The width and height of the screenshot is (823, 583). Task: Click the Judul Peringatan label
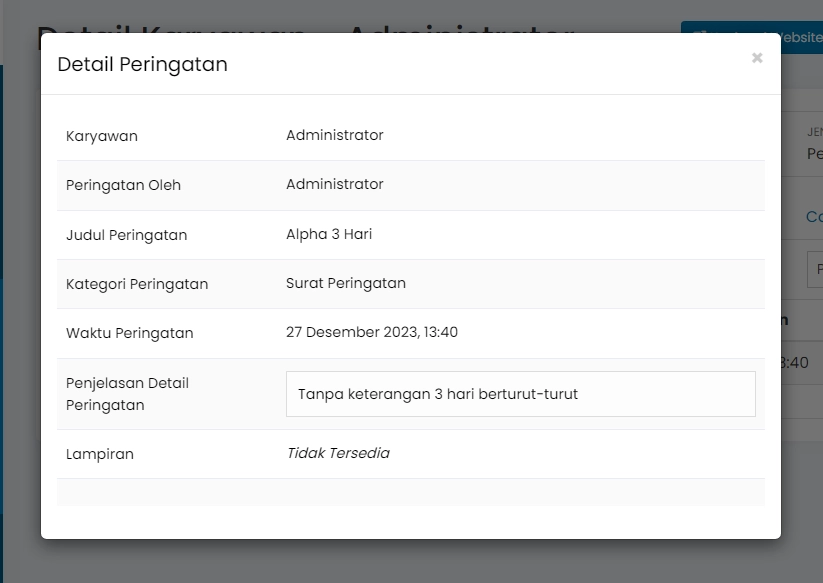click(x=125, y=234)
